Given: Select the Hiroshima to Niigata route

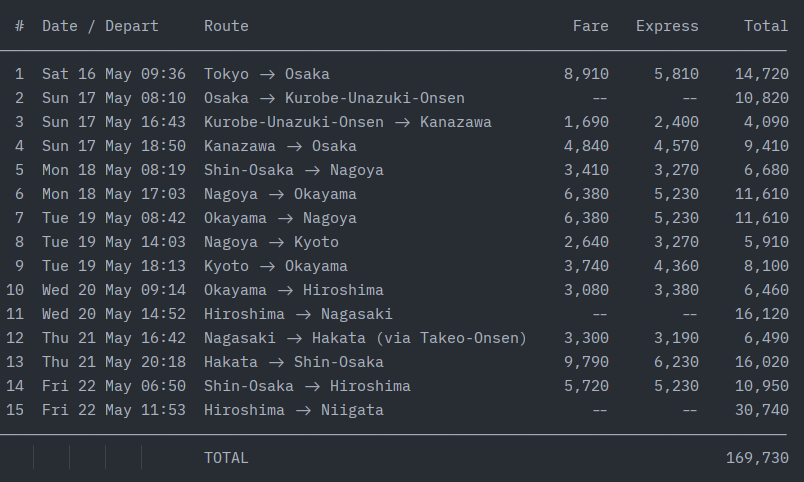Looking at the screenshot, I should pos(294,410).
